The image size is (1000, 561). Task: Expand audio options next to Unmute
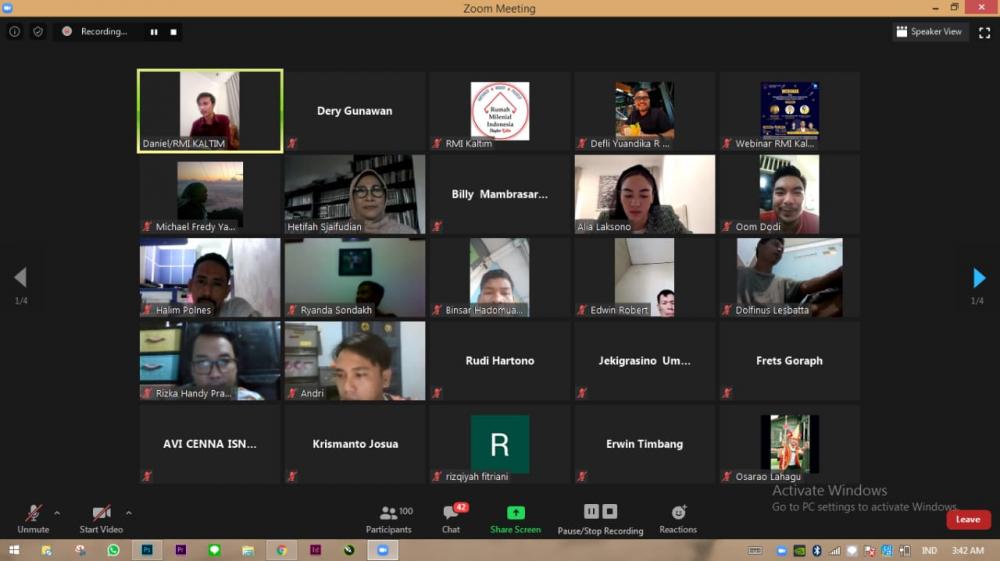(x=57, y=513)
